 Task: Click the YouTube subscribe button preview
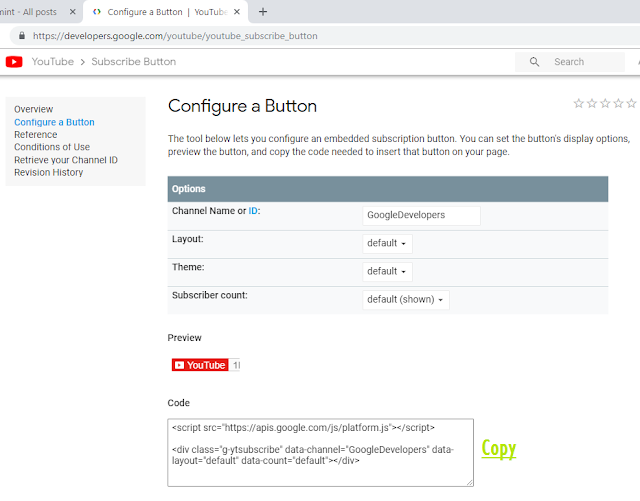coord(200,365)
